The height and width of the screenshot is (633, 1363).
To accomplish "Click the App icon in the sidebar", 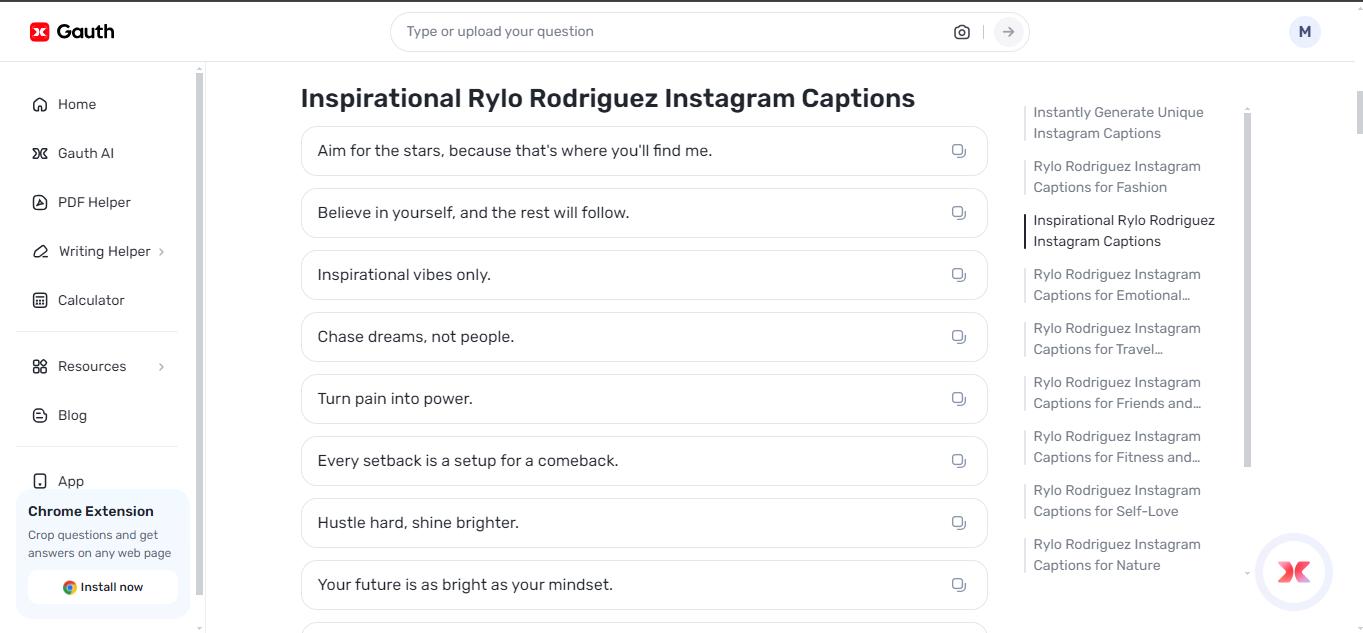I will point(39,481).
